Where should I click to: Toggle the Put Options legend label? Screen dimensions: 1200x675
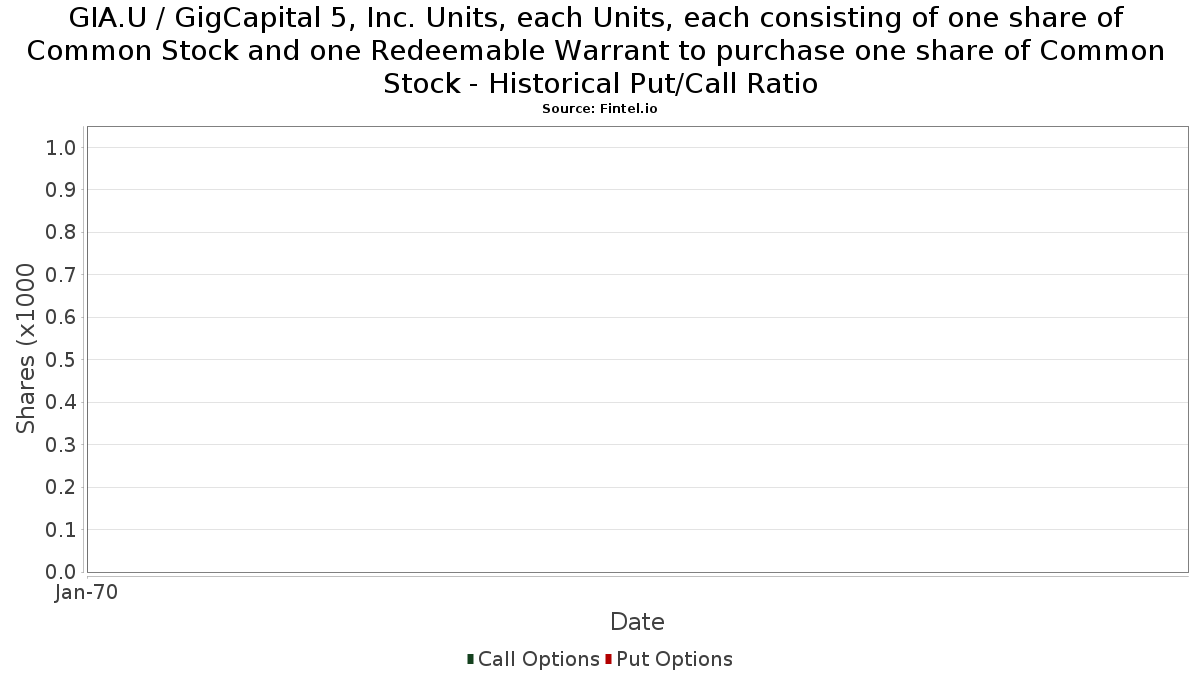[x=674, y=659]
